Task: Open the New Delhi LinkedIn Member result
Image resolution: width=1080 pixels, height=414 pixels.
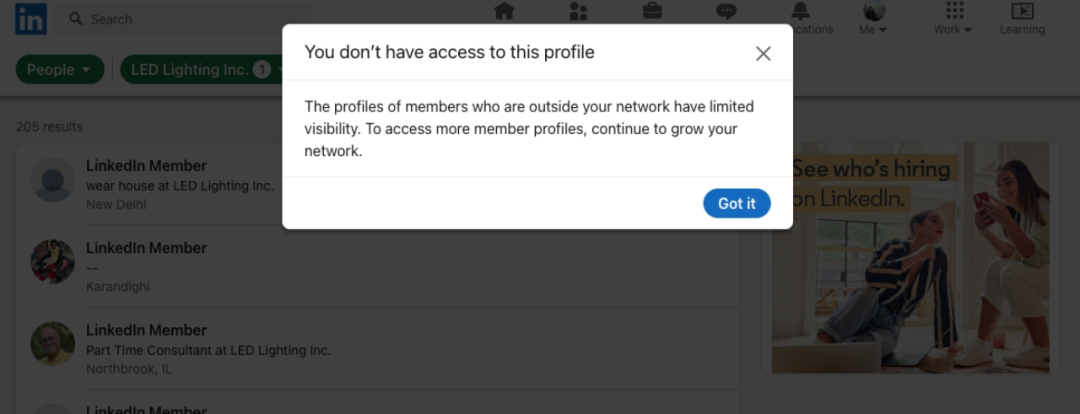Action: [x=146, y=166]
